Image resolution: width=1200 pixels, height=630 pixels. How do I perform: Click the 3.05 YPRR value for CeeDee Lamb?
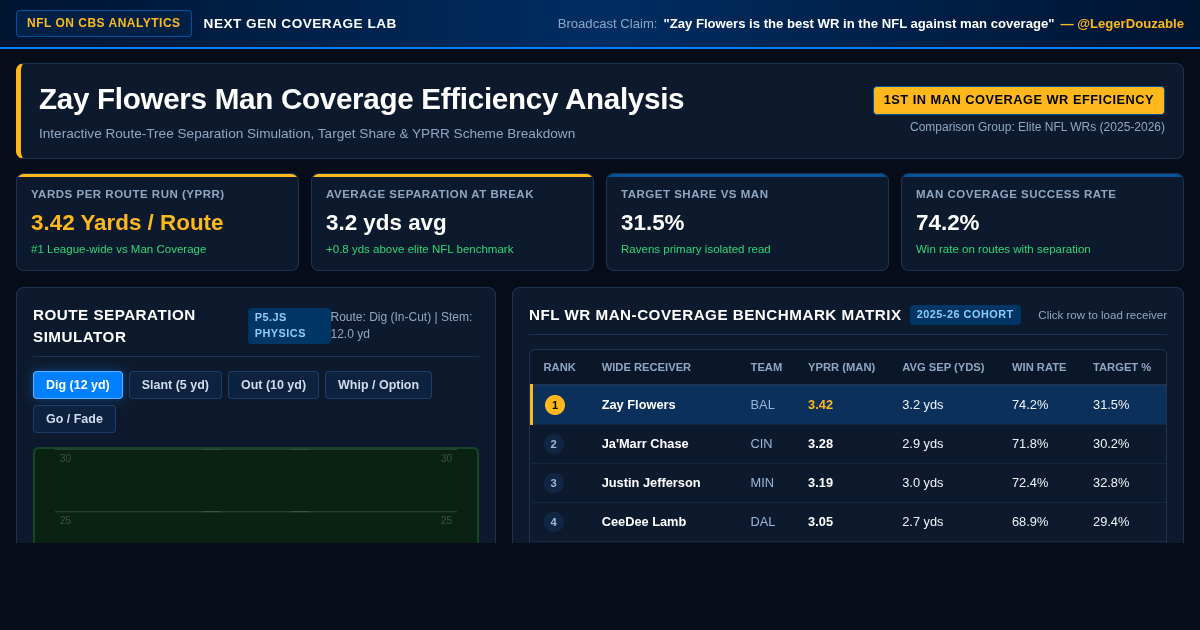click(820, 522)
